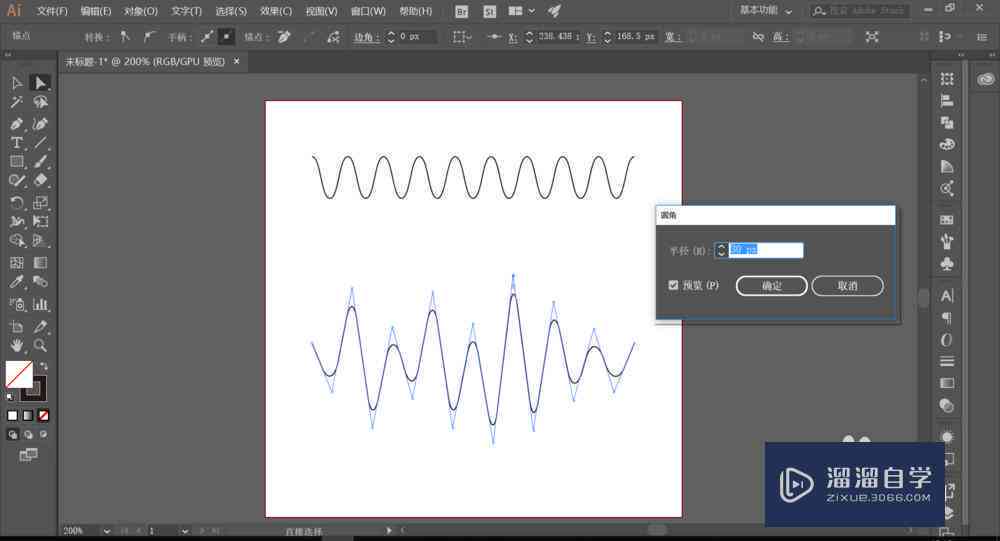This screenshot has width=1000, height=541.
Task: Select the Curvature tool
Action: [x=40, y=124]
